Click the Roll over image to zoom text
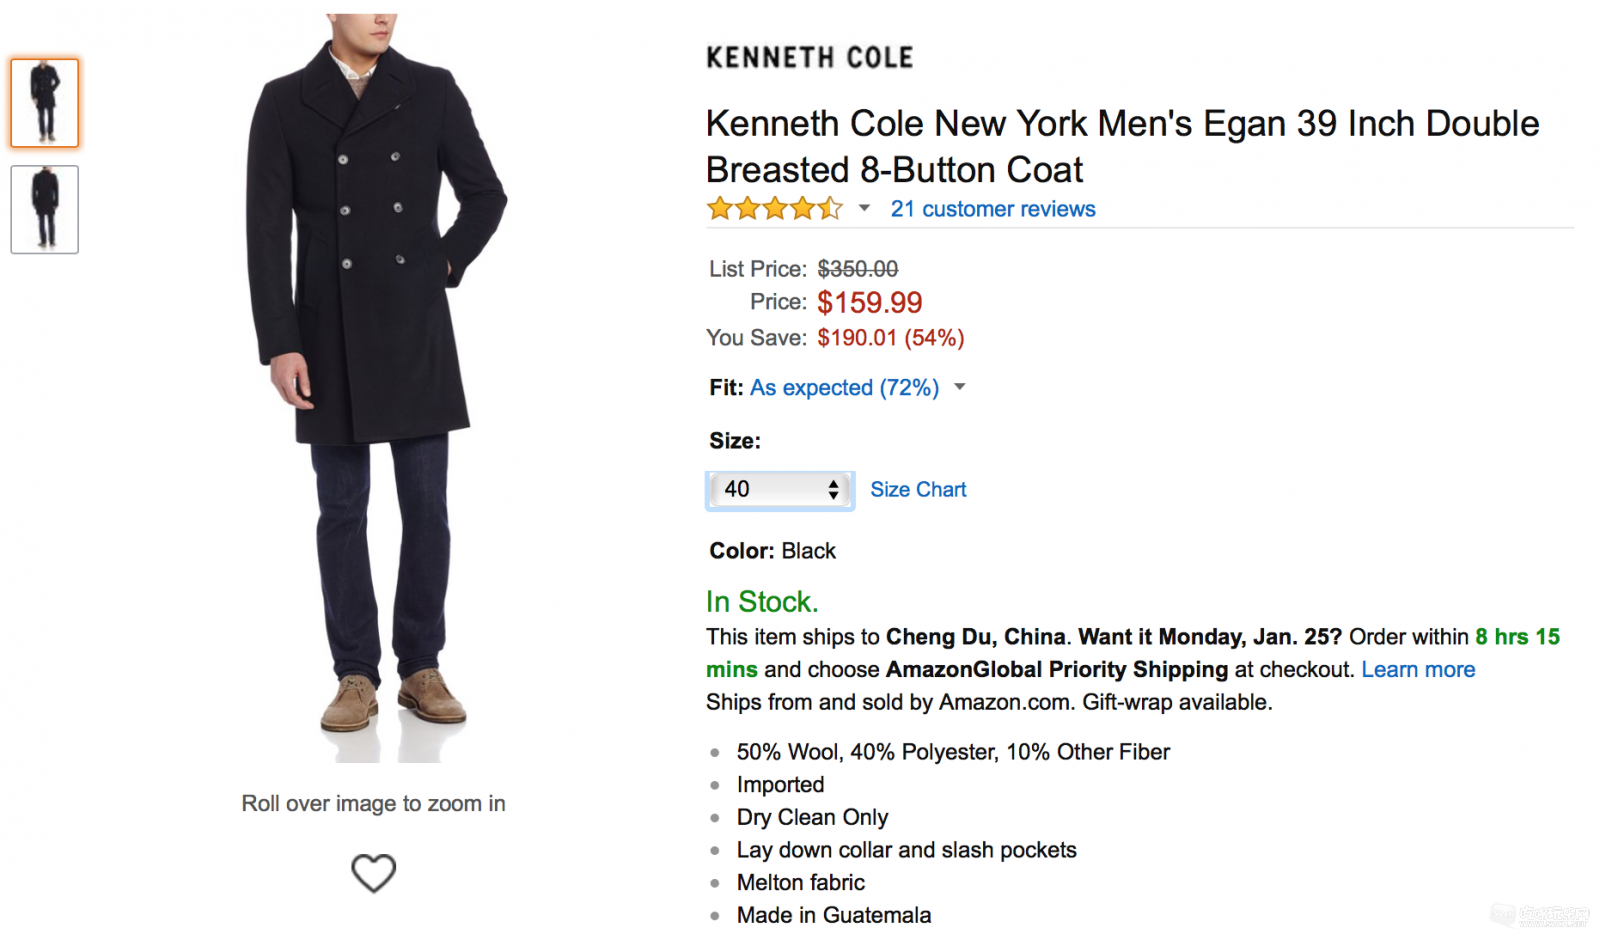Screen dimensions: 1600x940 click(x=374, y=804)
